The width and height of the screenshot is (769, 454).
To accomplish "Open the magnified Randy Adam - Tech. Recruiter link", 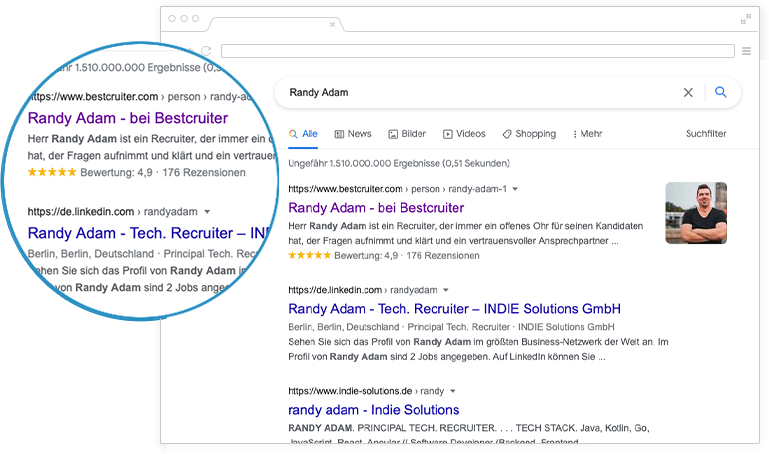I will click(150, 233).
